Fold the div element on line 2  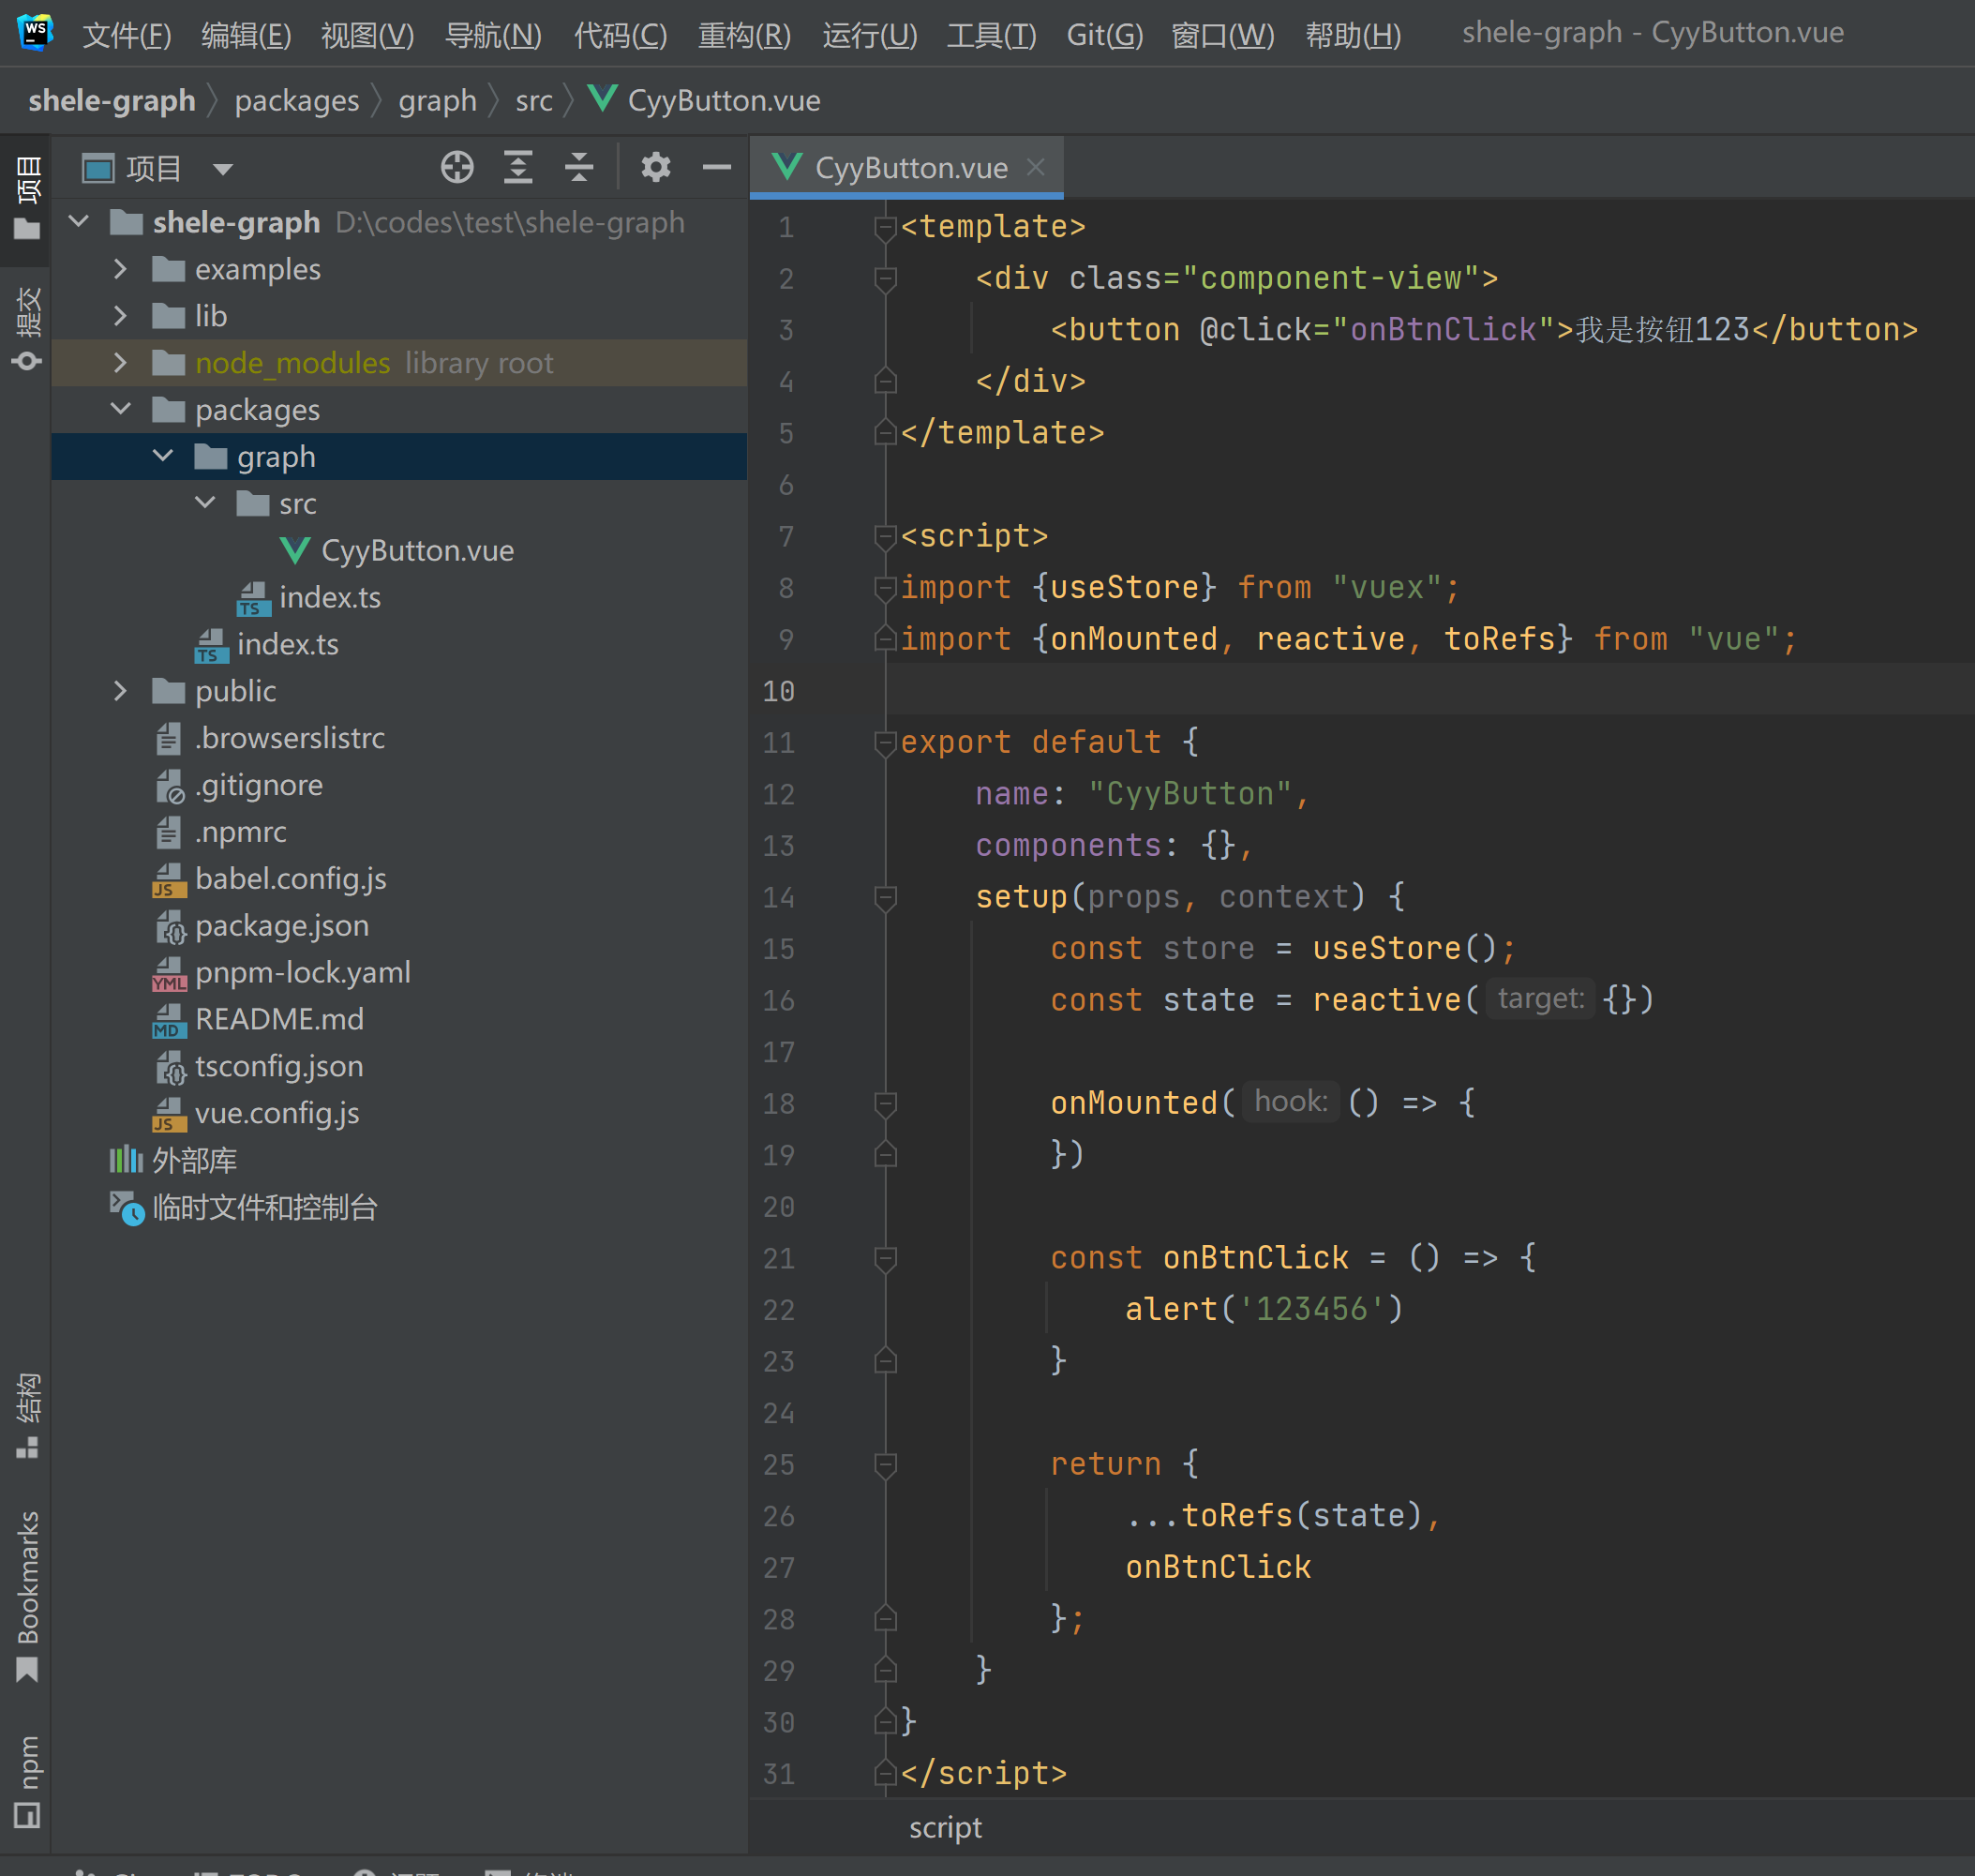pyautogui.click(x=885, y=279)
